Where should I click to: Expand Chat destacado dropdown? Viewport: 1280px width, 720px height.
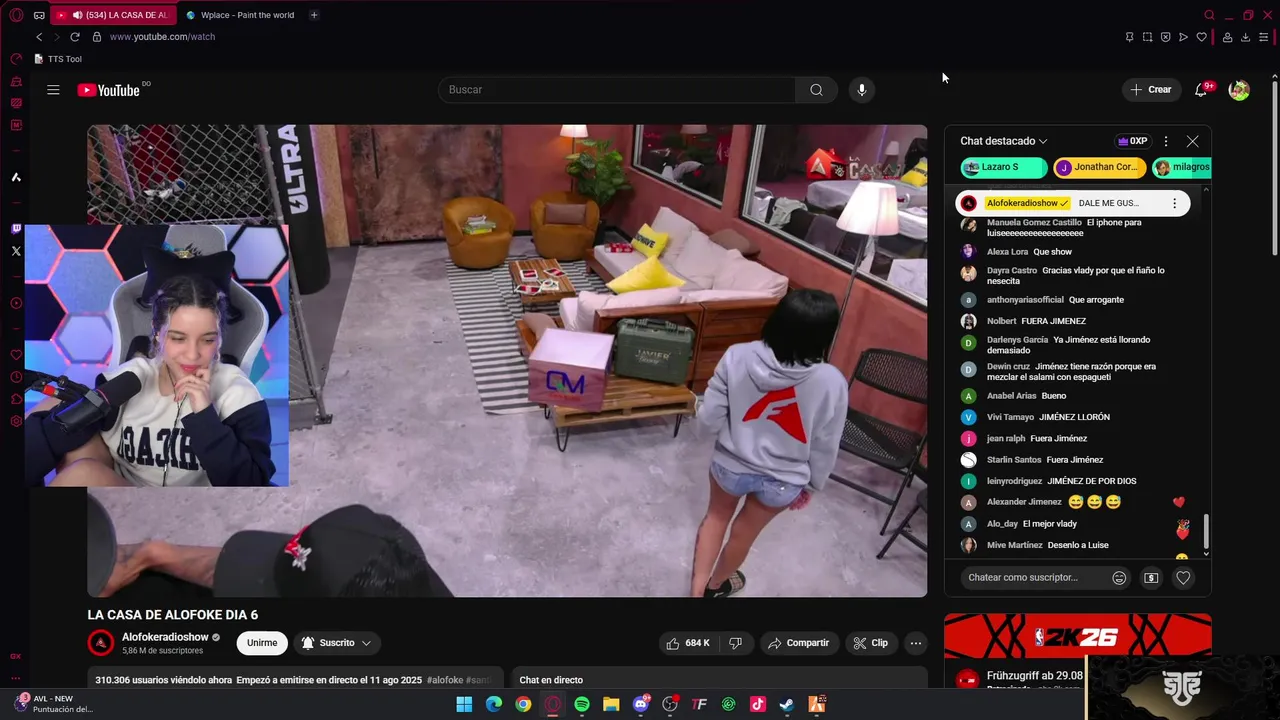(x=1004, y=141)
